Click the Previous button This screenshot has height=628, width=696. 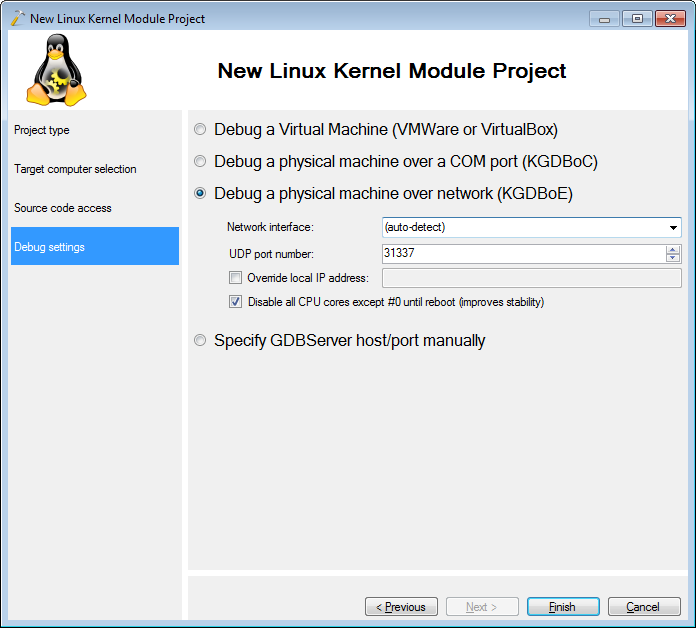401,606
